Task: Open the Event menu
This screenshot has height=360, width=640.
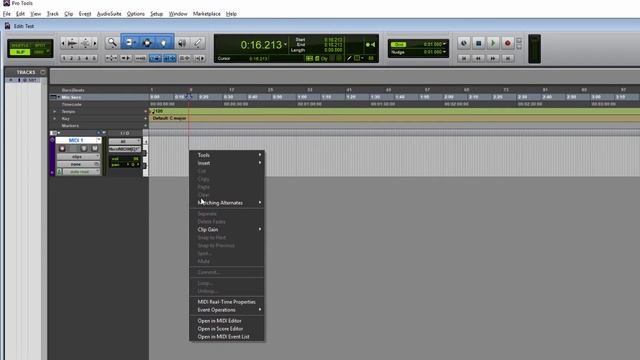Action: 85,14
